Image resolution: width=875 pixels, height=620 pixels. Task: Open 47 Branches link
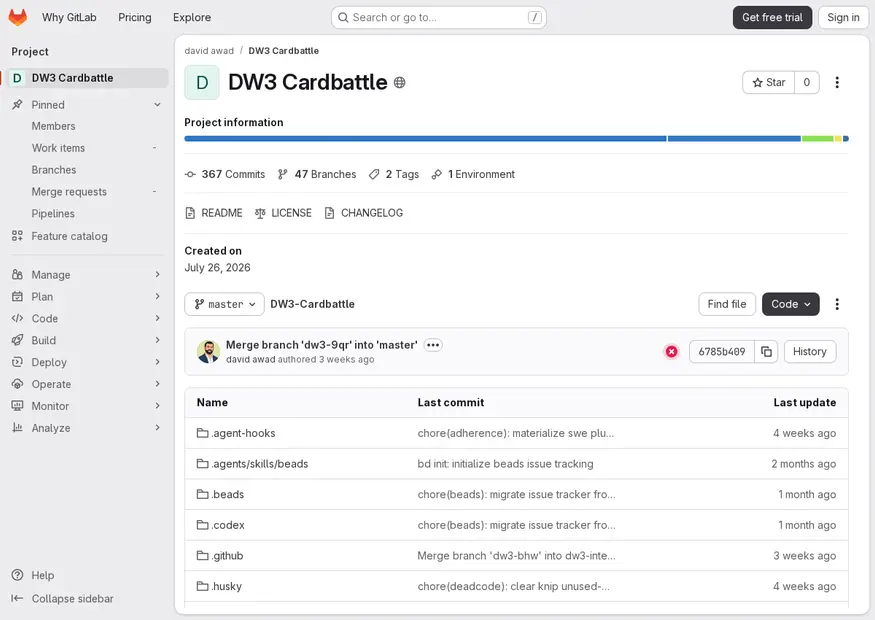[x=317, y=174]
